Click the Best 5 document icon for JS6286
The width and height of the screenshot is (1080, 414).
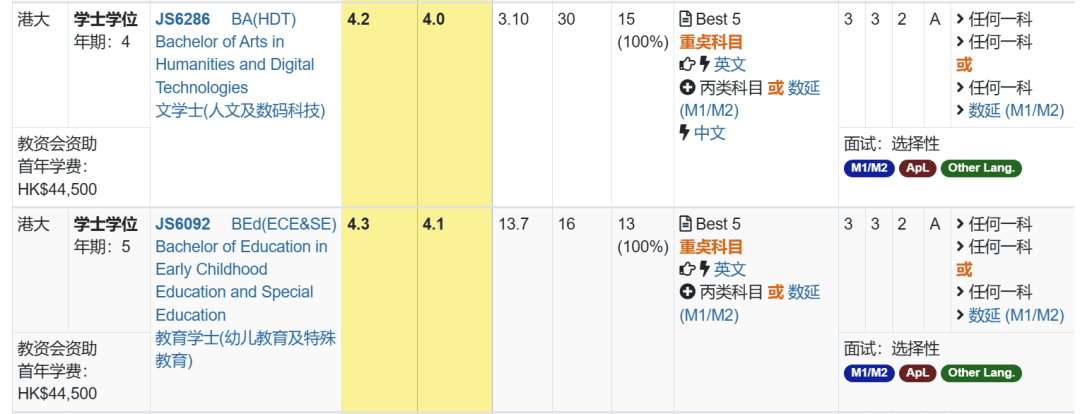click(x=685, y=19)
